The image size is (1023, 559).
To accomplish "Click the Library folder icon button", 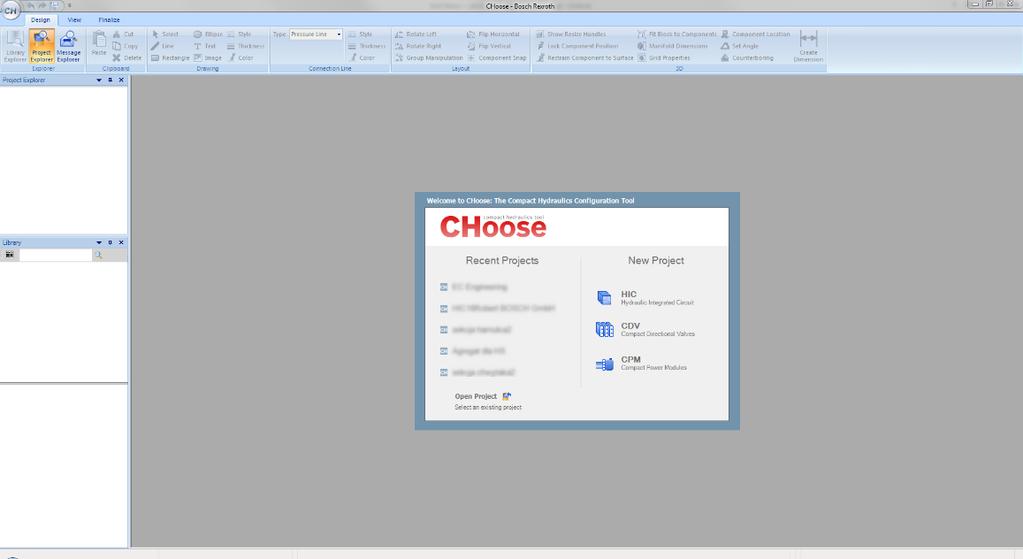I will (x=9, y=255).
